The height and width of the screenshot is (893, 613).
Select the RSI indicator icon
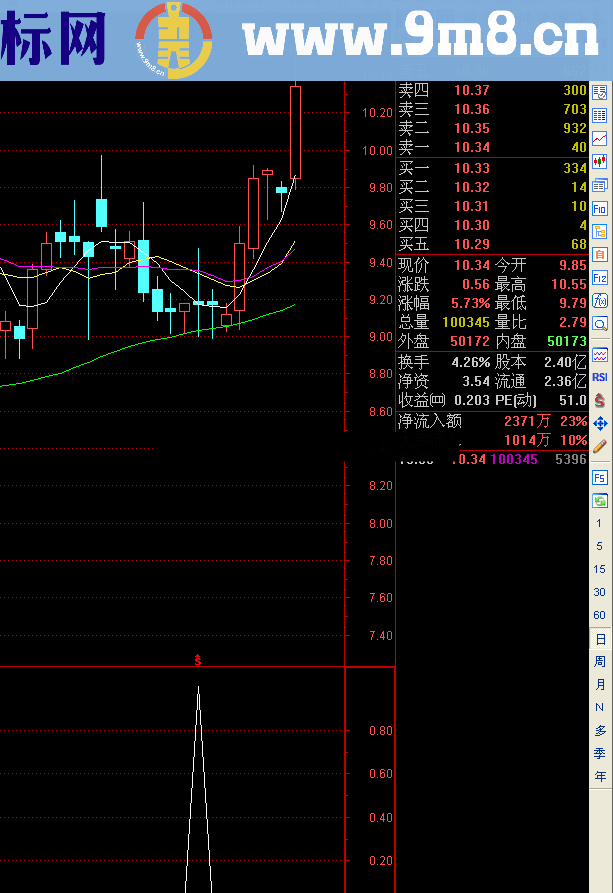click(x=600, y=377)
